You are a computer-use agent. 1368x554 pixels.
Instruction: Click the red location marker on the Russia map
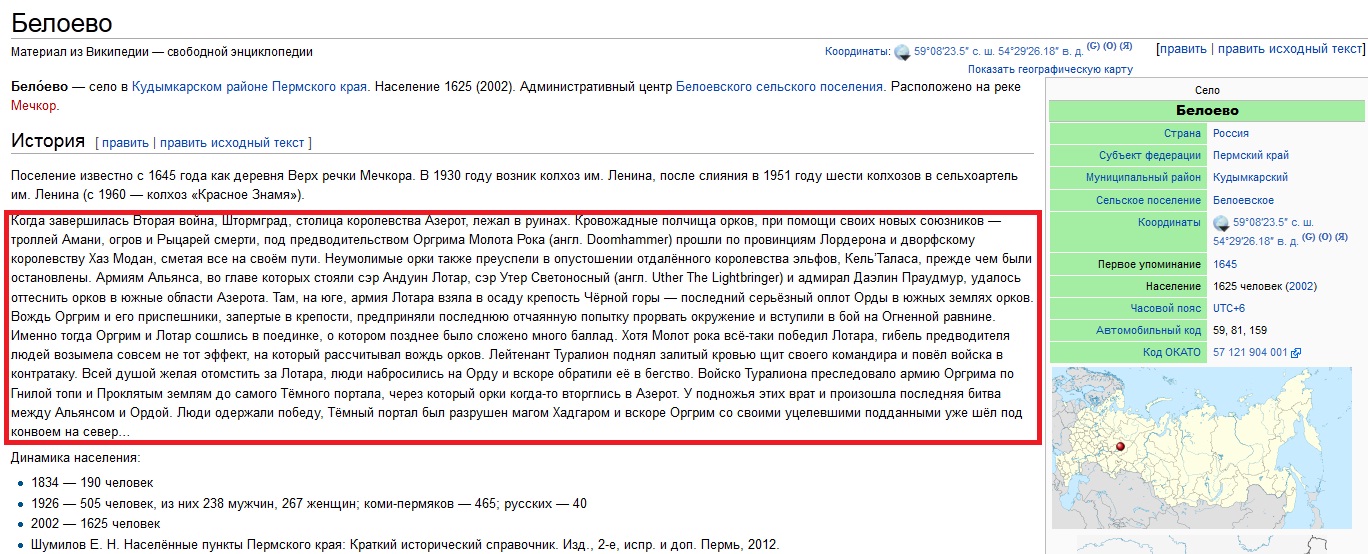1119,447
